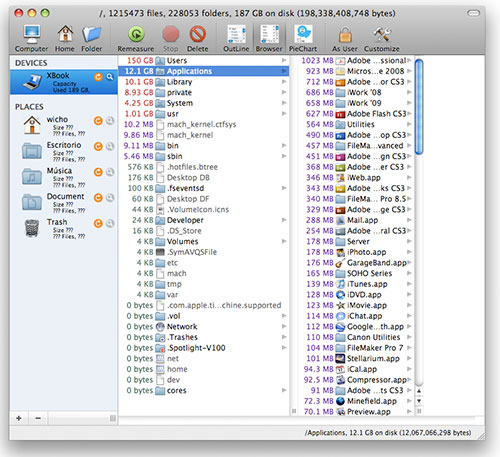The width and height of the screenshot is (500, 457).
Task: Click the green Remeasure icon
Action: point(136,34)
